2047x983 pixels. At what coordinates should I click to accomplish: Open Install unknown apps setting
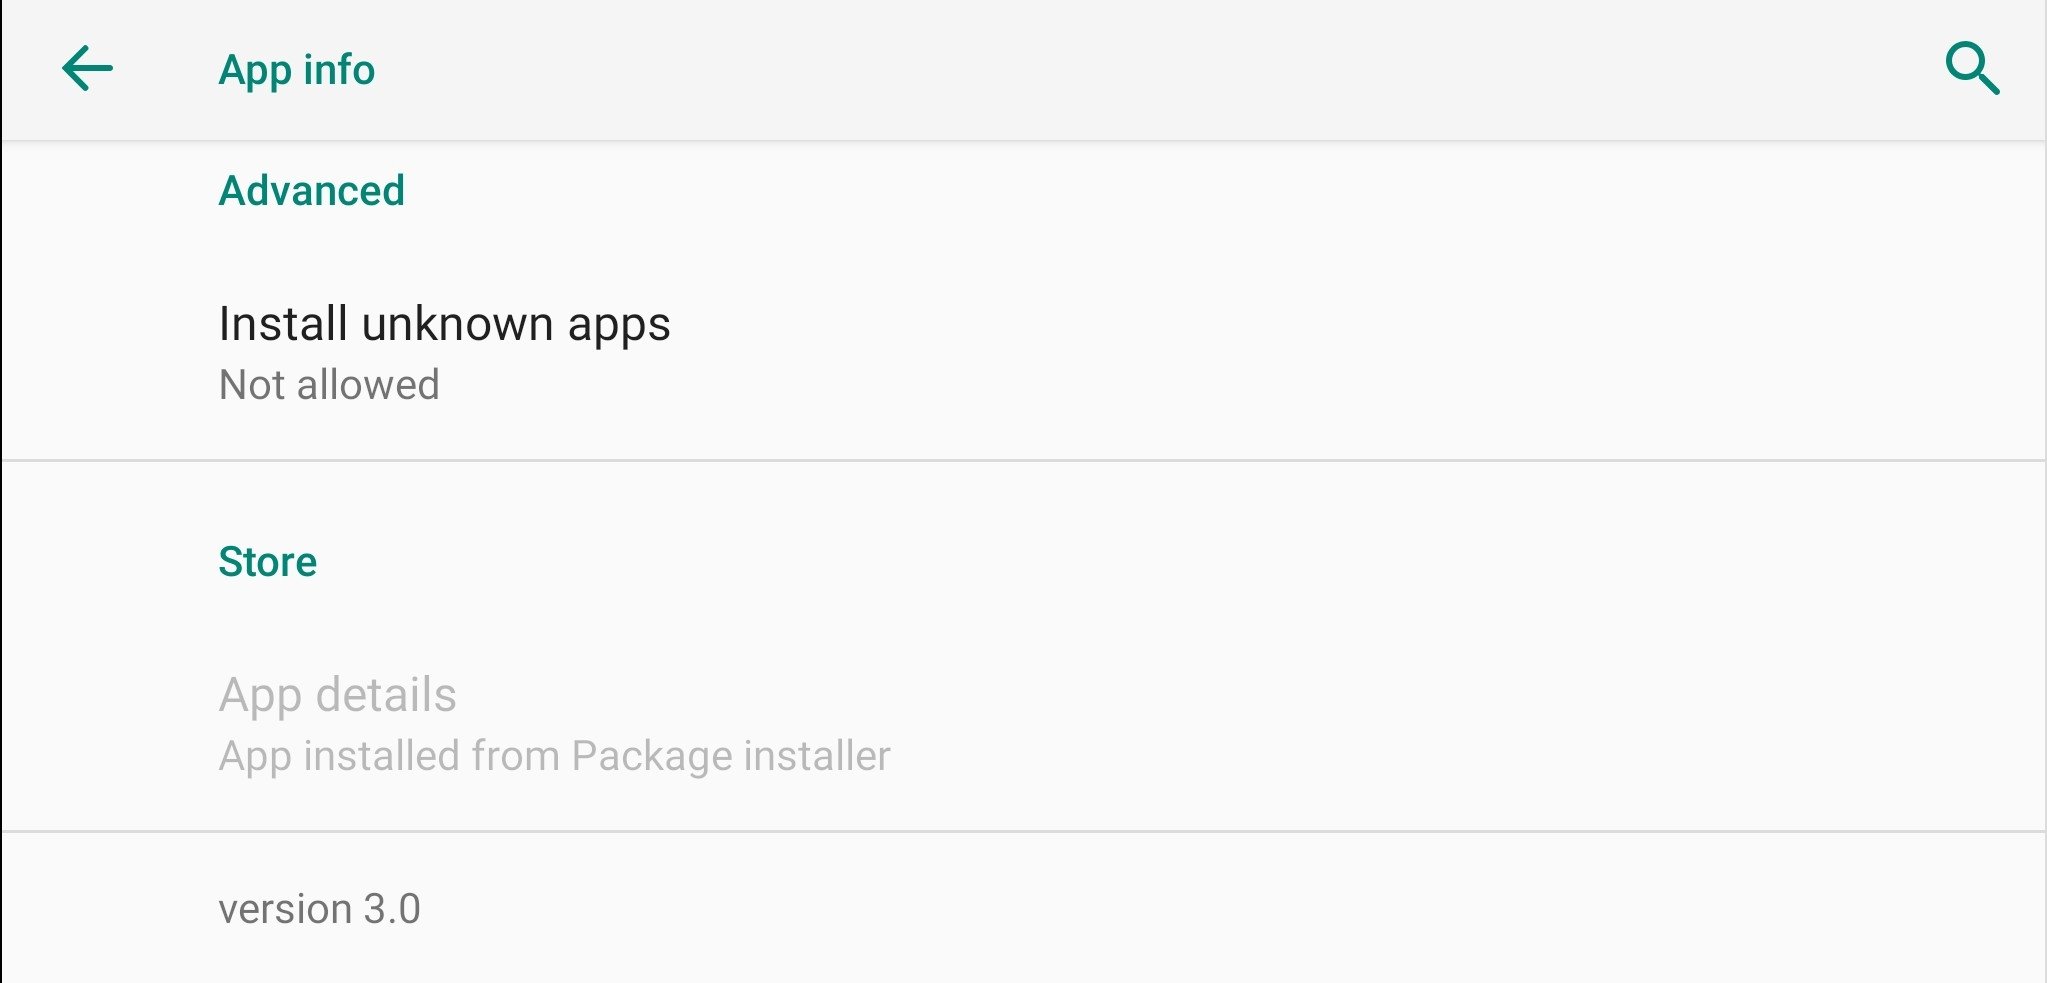tap(1023, 353)
